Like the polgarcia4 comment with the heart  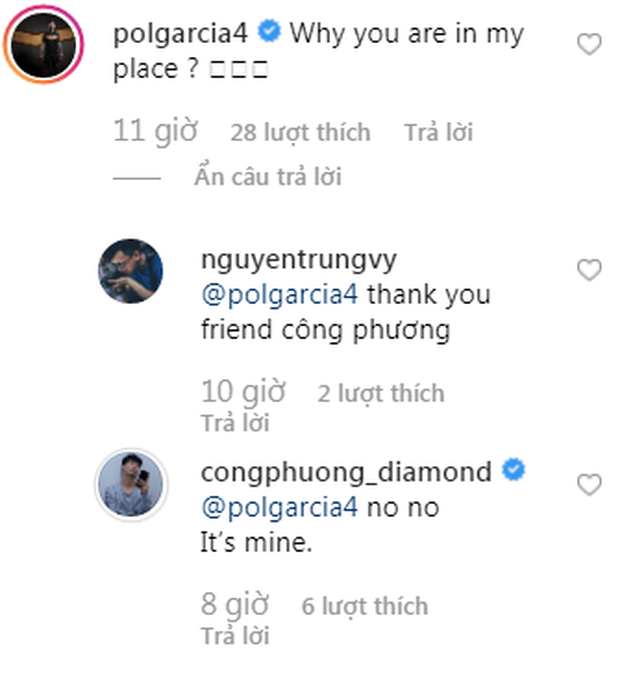pyautogui.click(x=590, y=45)
